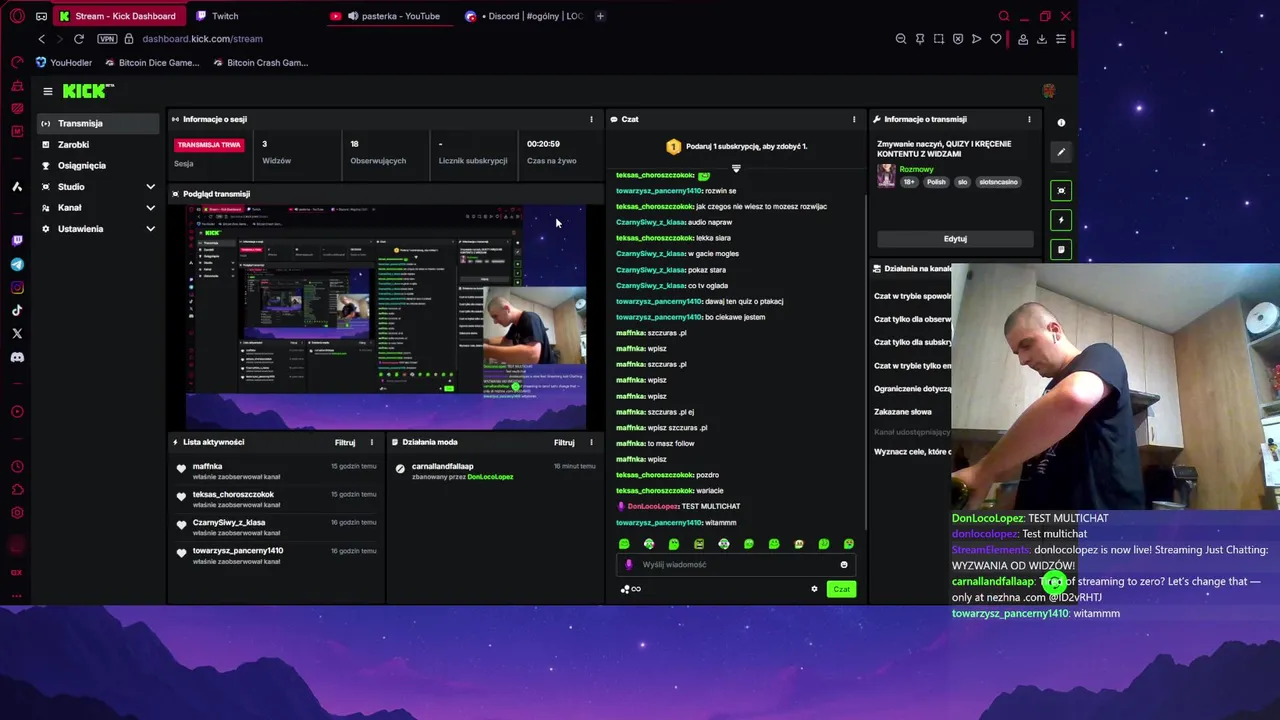Click the Rozmowy category link

pyautogui.click(x=917, y=170)
